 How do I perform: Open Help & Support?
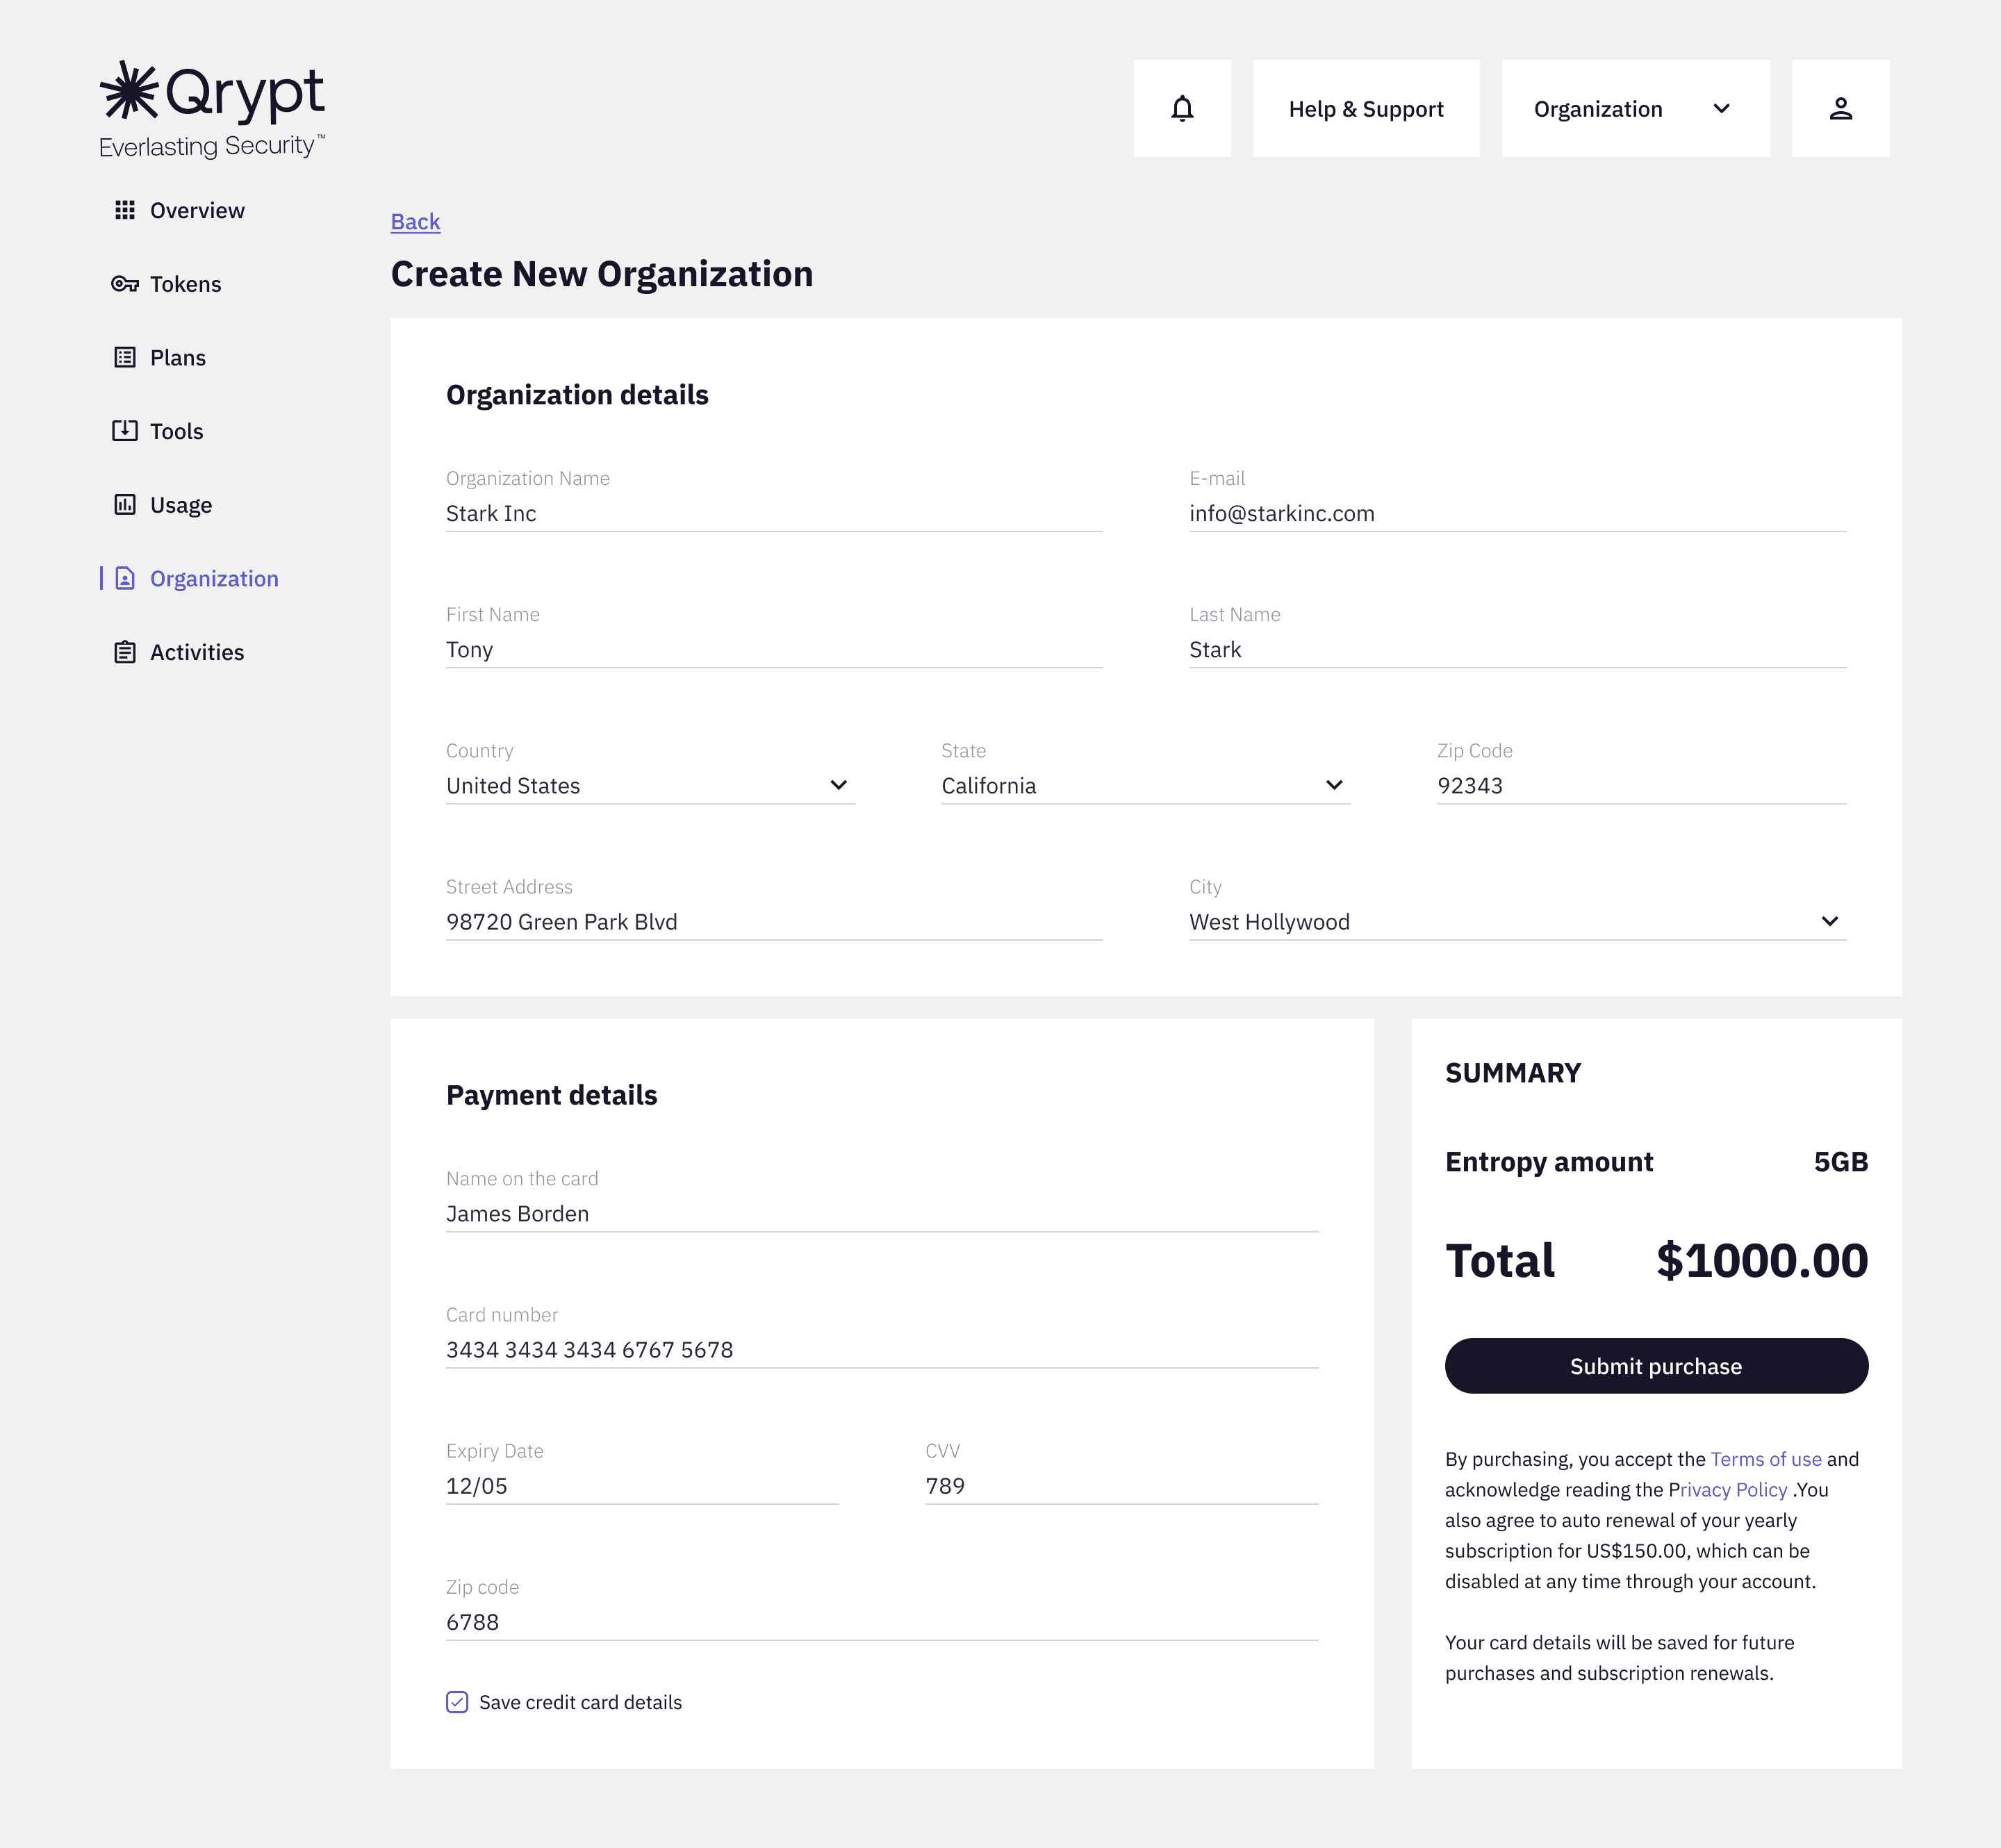[1365, 108]
